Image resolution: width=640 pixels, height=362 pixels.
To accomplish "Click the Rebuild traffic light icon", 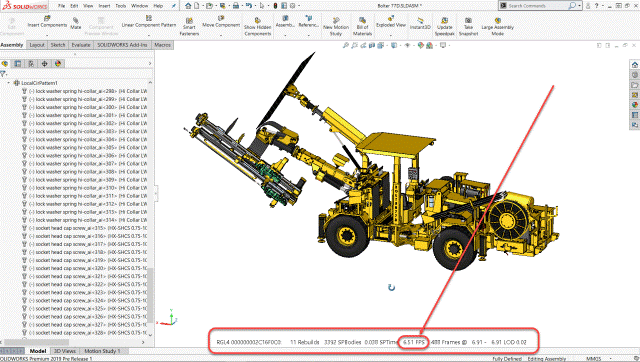I will pyautogui.click(x=276, y=6).
